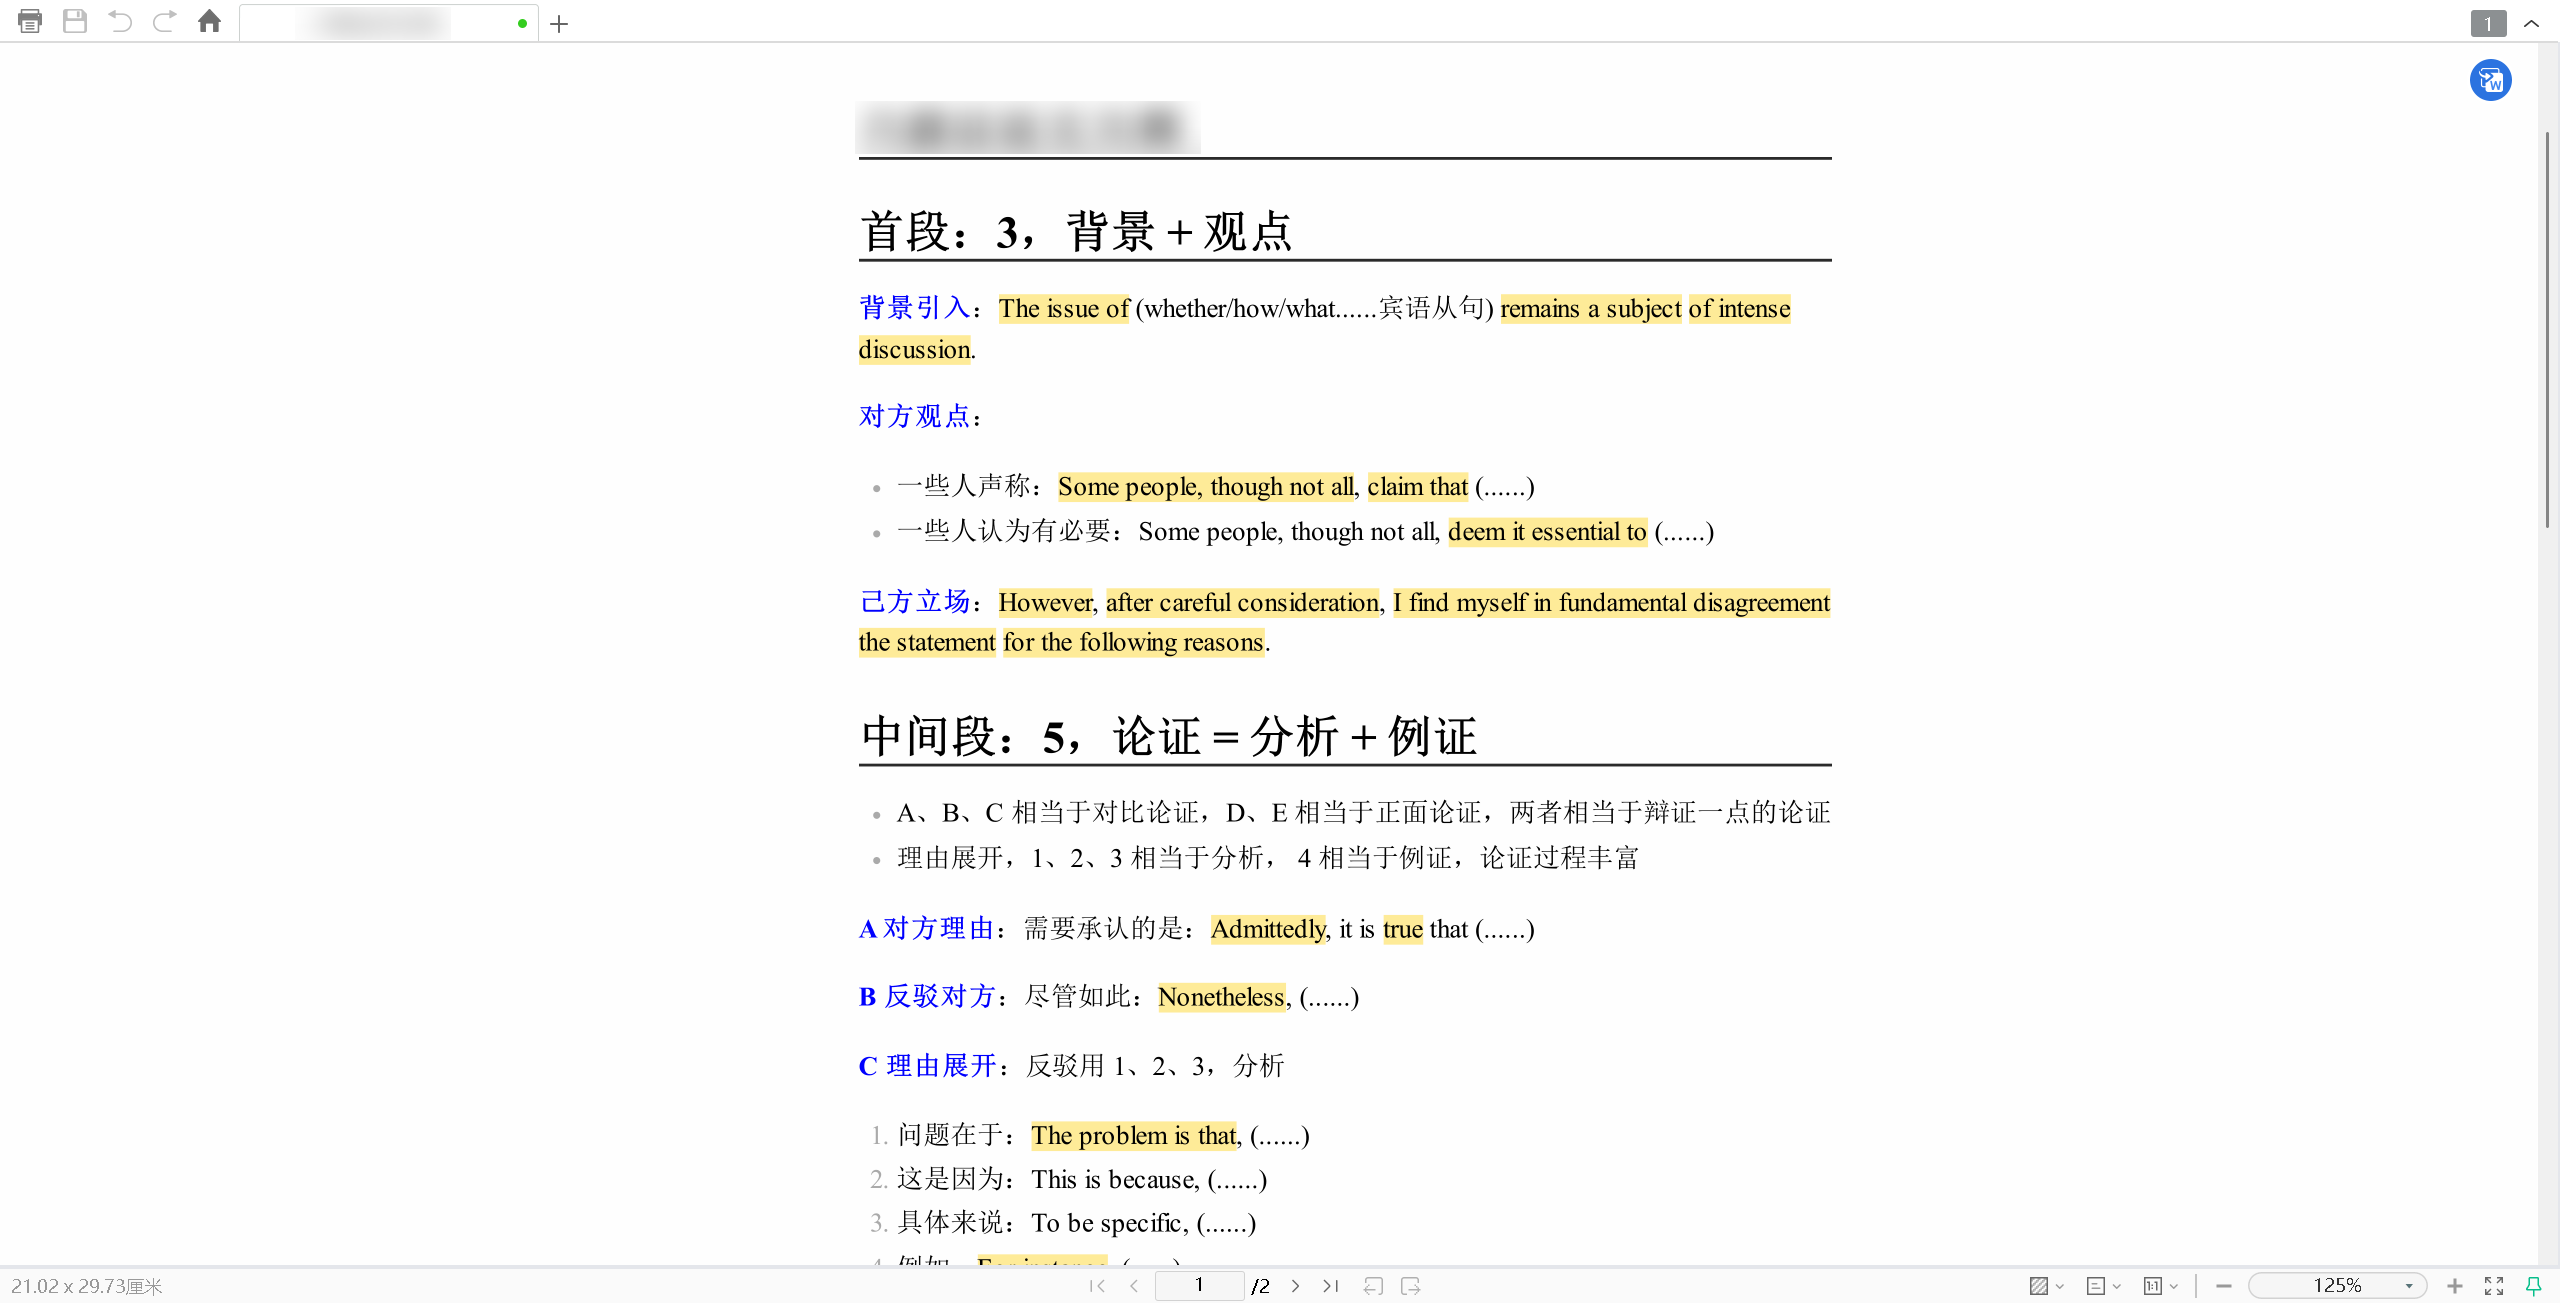This screenshot has height=1303, width=2560.
Task: Click the save icon
Action: click(x=75, y=21)
